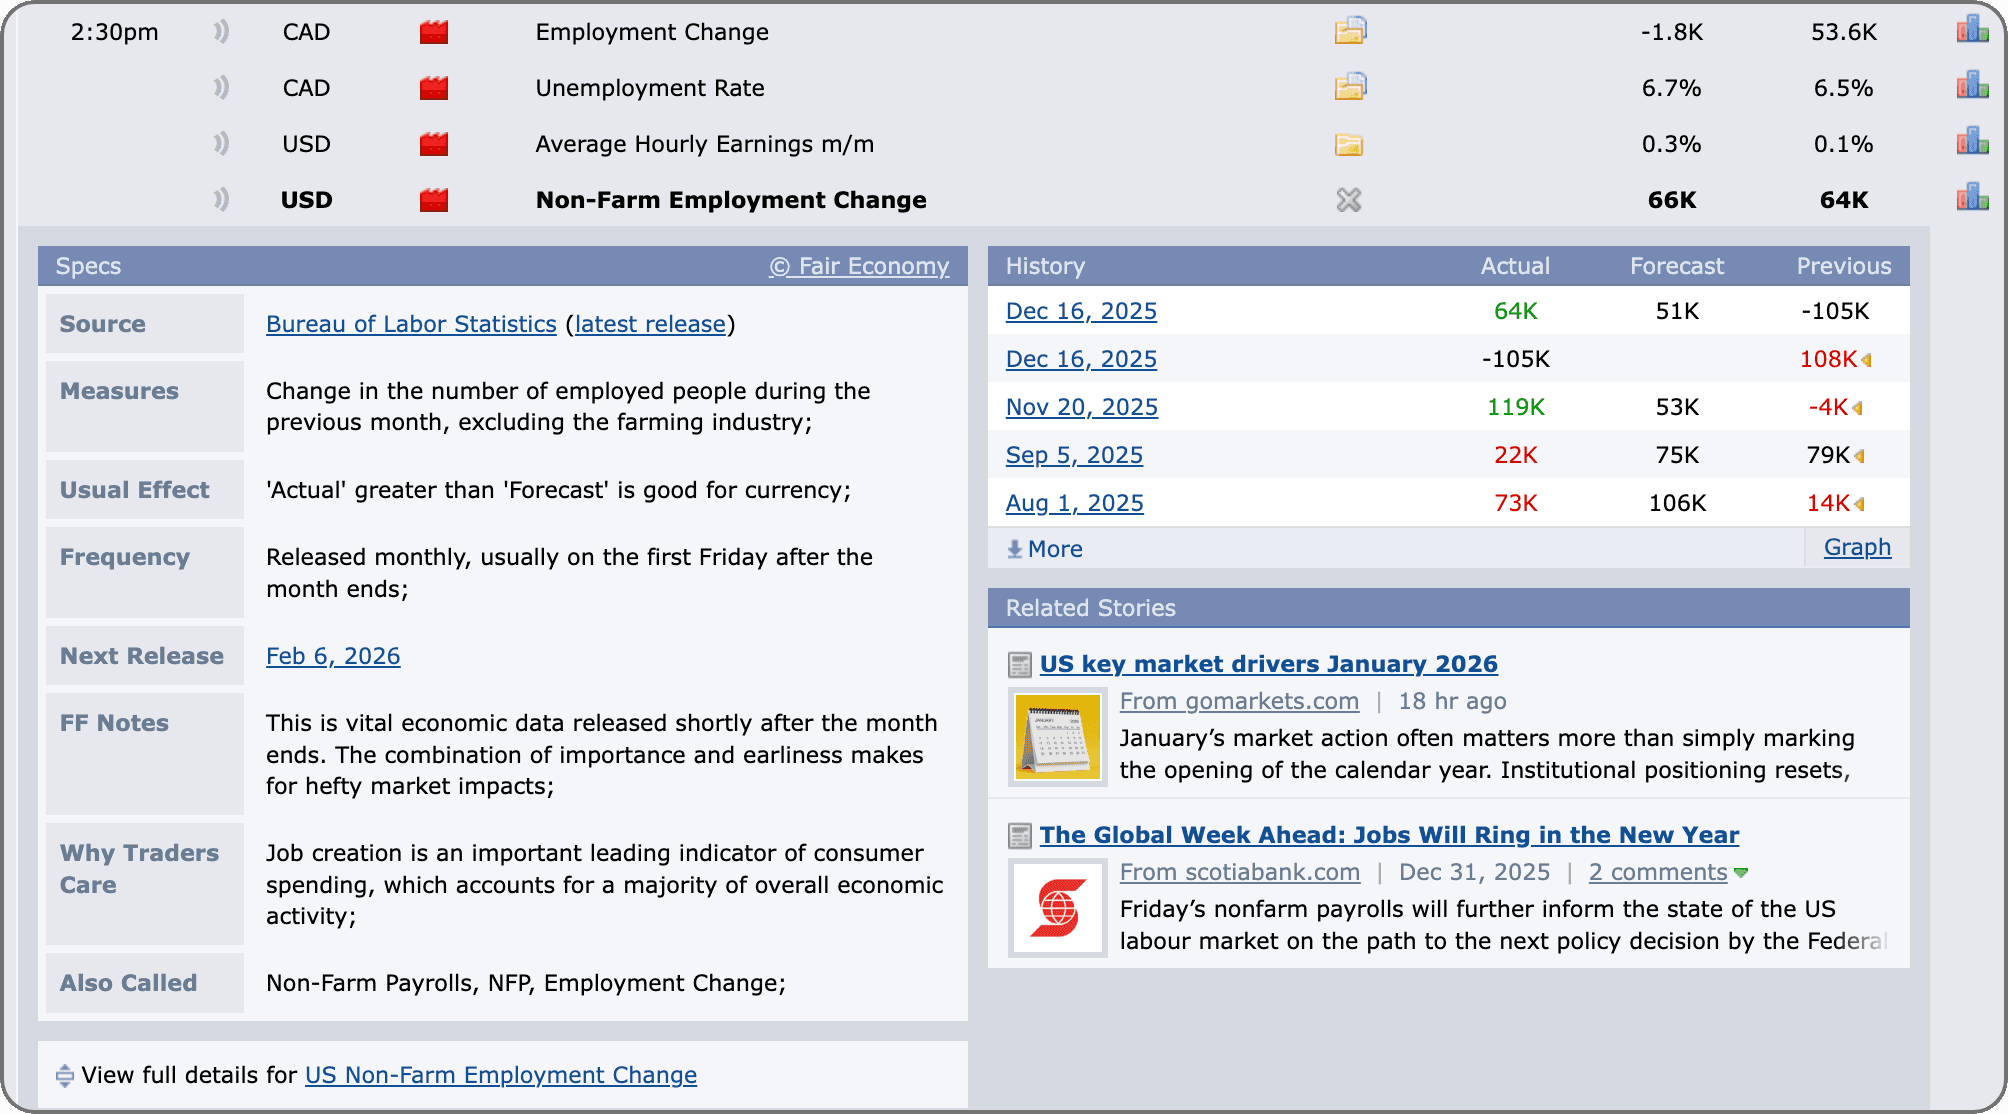
Task: Open the gomarkets calendar story thumbnail
Action: [1057, 737]
